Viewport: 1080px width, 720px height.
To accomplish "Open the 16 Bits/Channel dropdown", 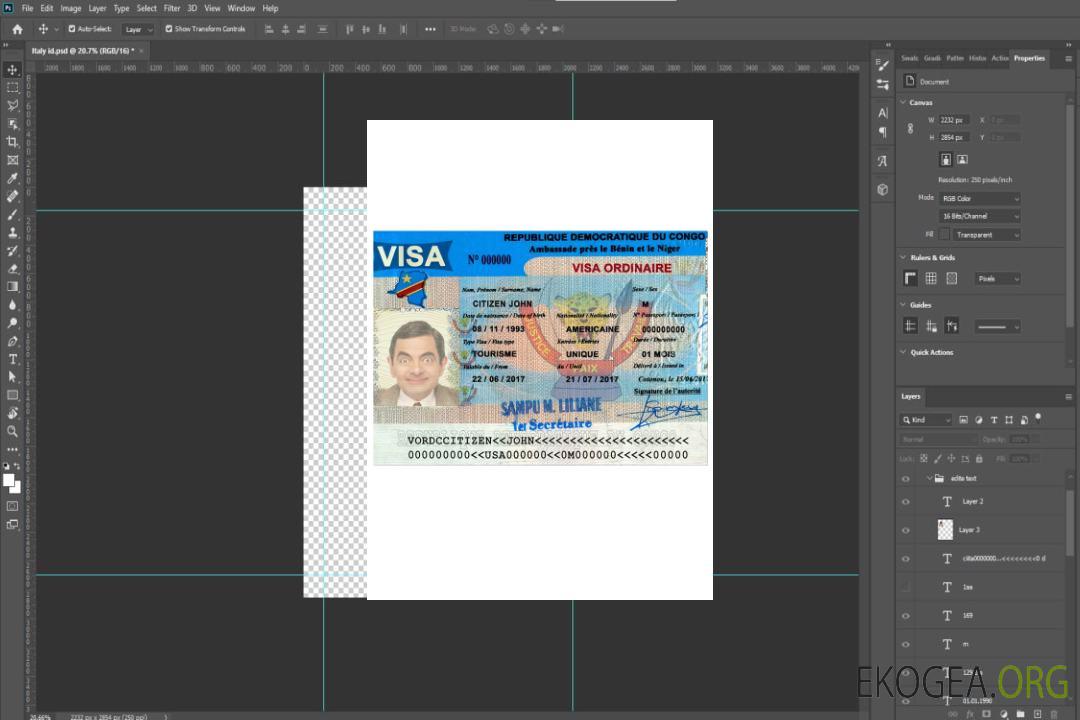I will 979,216.
